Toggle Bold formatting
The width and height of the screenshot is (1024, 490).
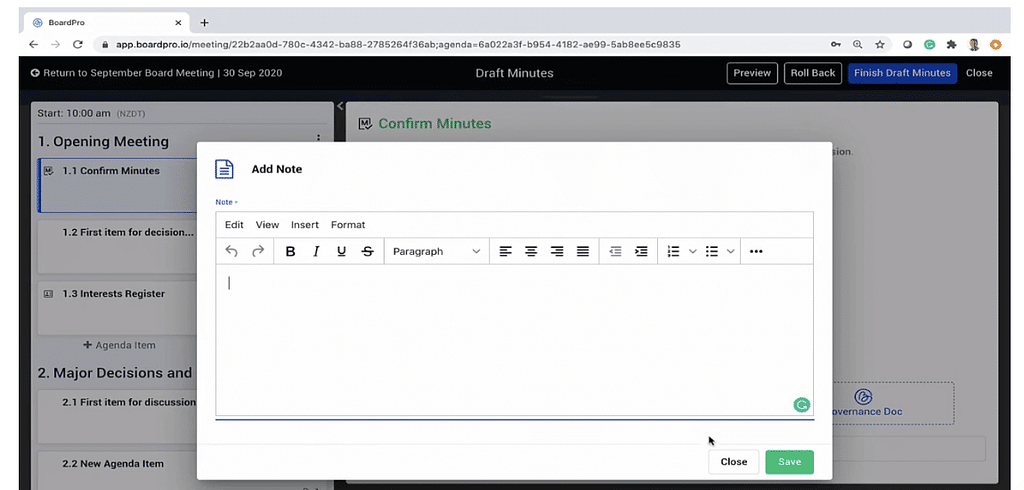(x=290, y=251)
